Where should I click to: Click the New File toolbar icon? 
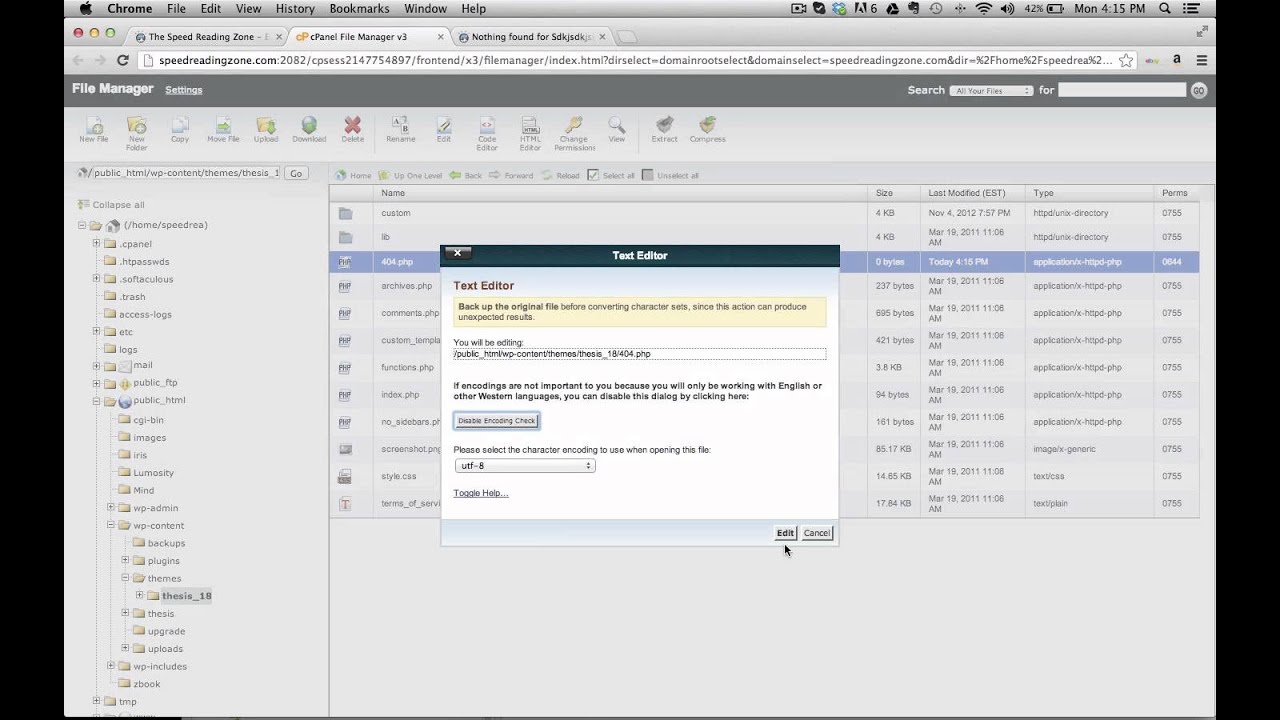pos(94,130)
